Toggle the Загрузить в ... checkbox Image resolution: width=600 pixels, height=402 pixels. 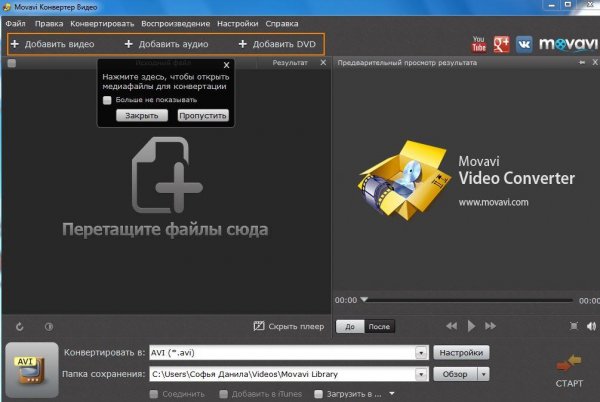click(318, 394)
